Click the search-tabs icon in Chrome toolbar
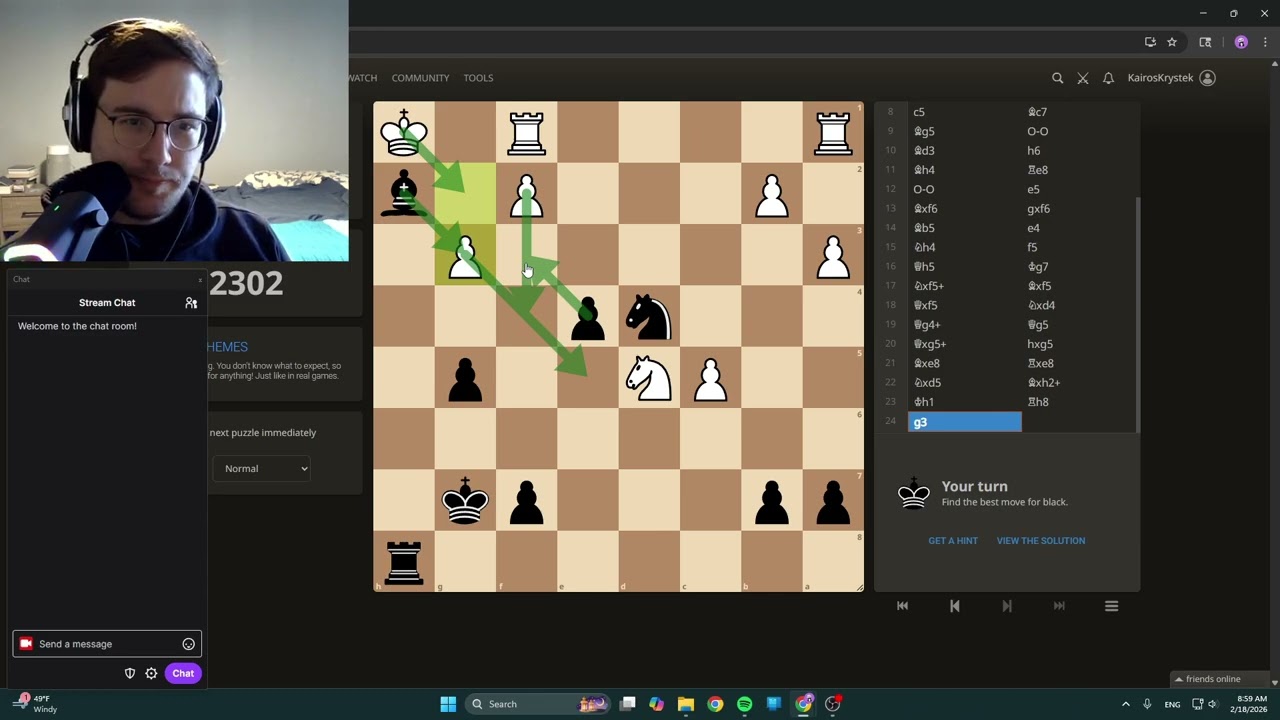 [x=1205, y=42]
